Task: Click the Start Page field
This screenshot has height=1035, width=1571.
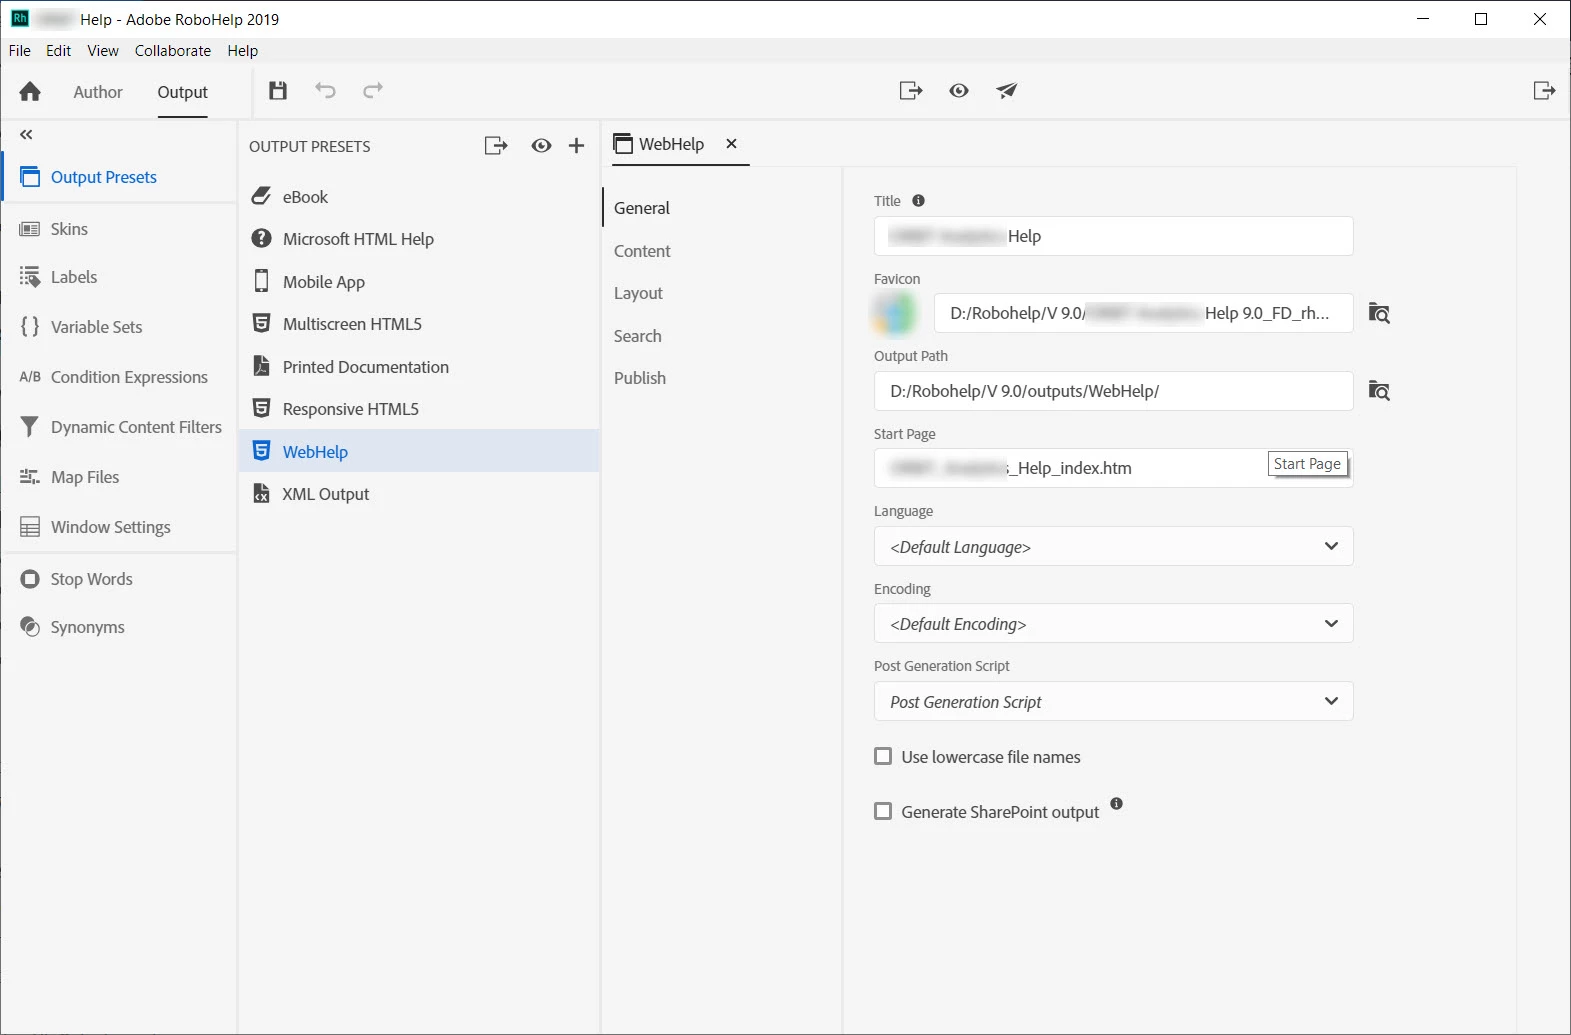Action: pyautogui.click(x=1113, y=468)
